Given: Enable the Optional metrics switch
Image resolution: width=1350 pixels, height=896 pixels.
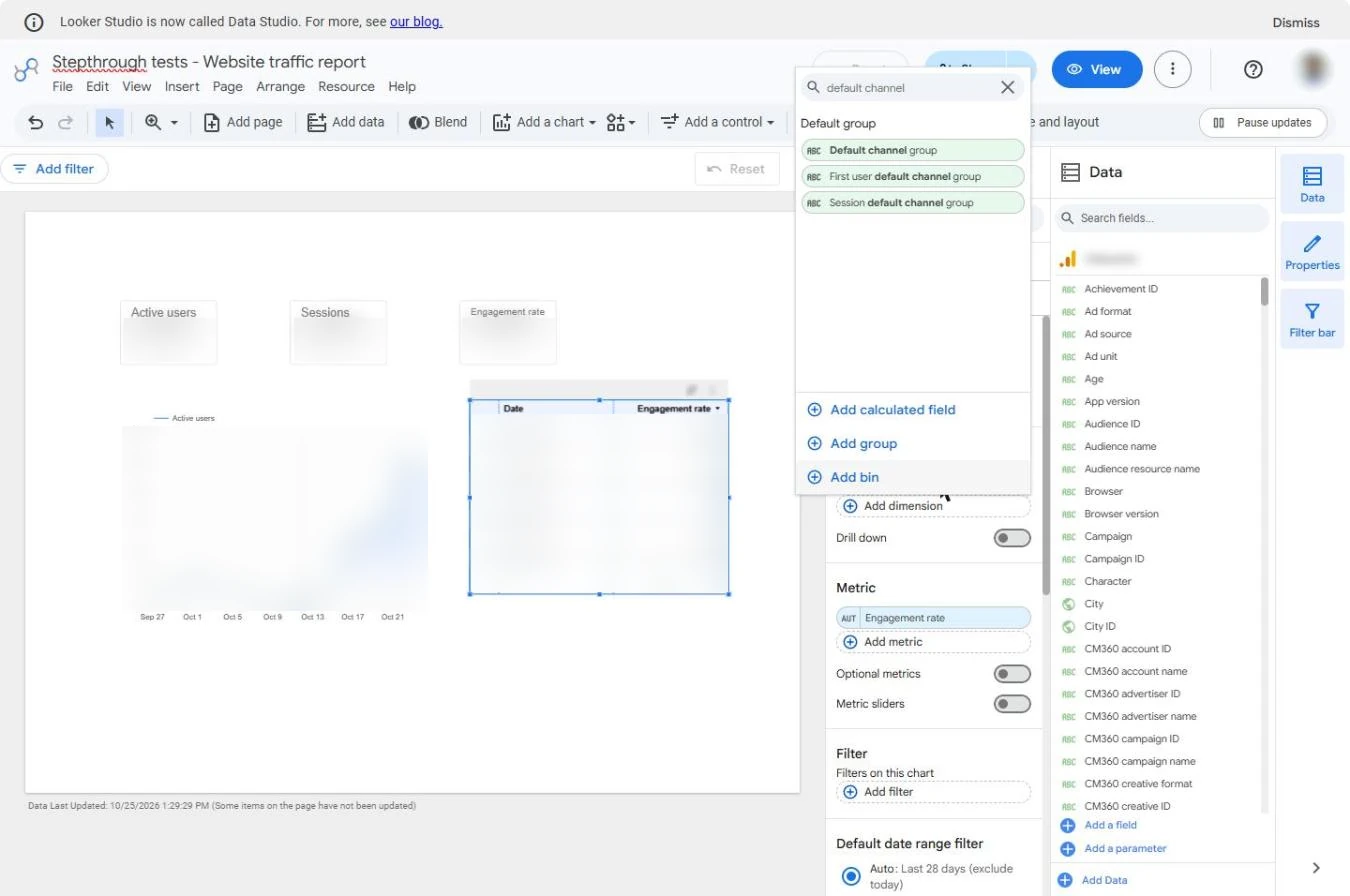Looking at the screenshot, I should click(x=1012, y=674).
